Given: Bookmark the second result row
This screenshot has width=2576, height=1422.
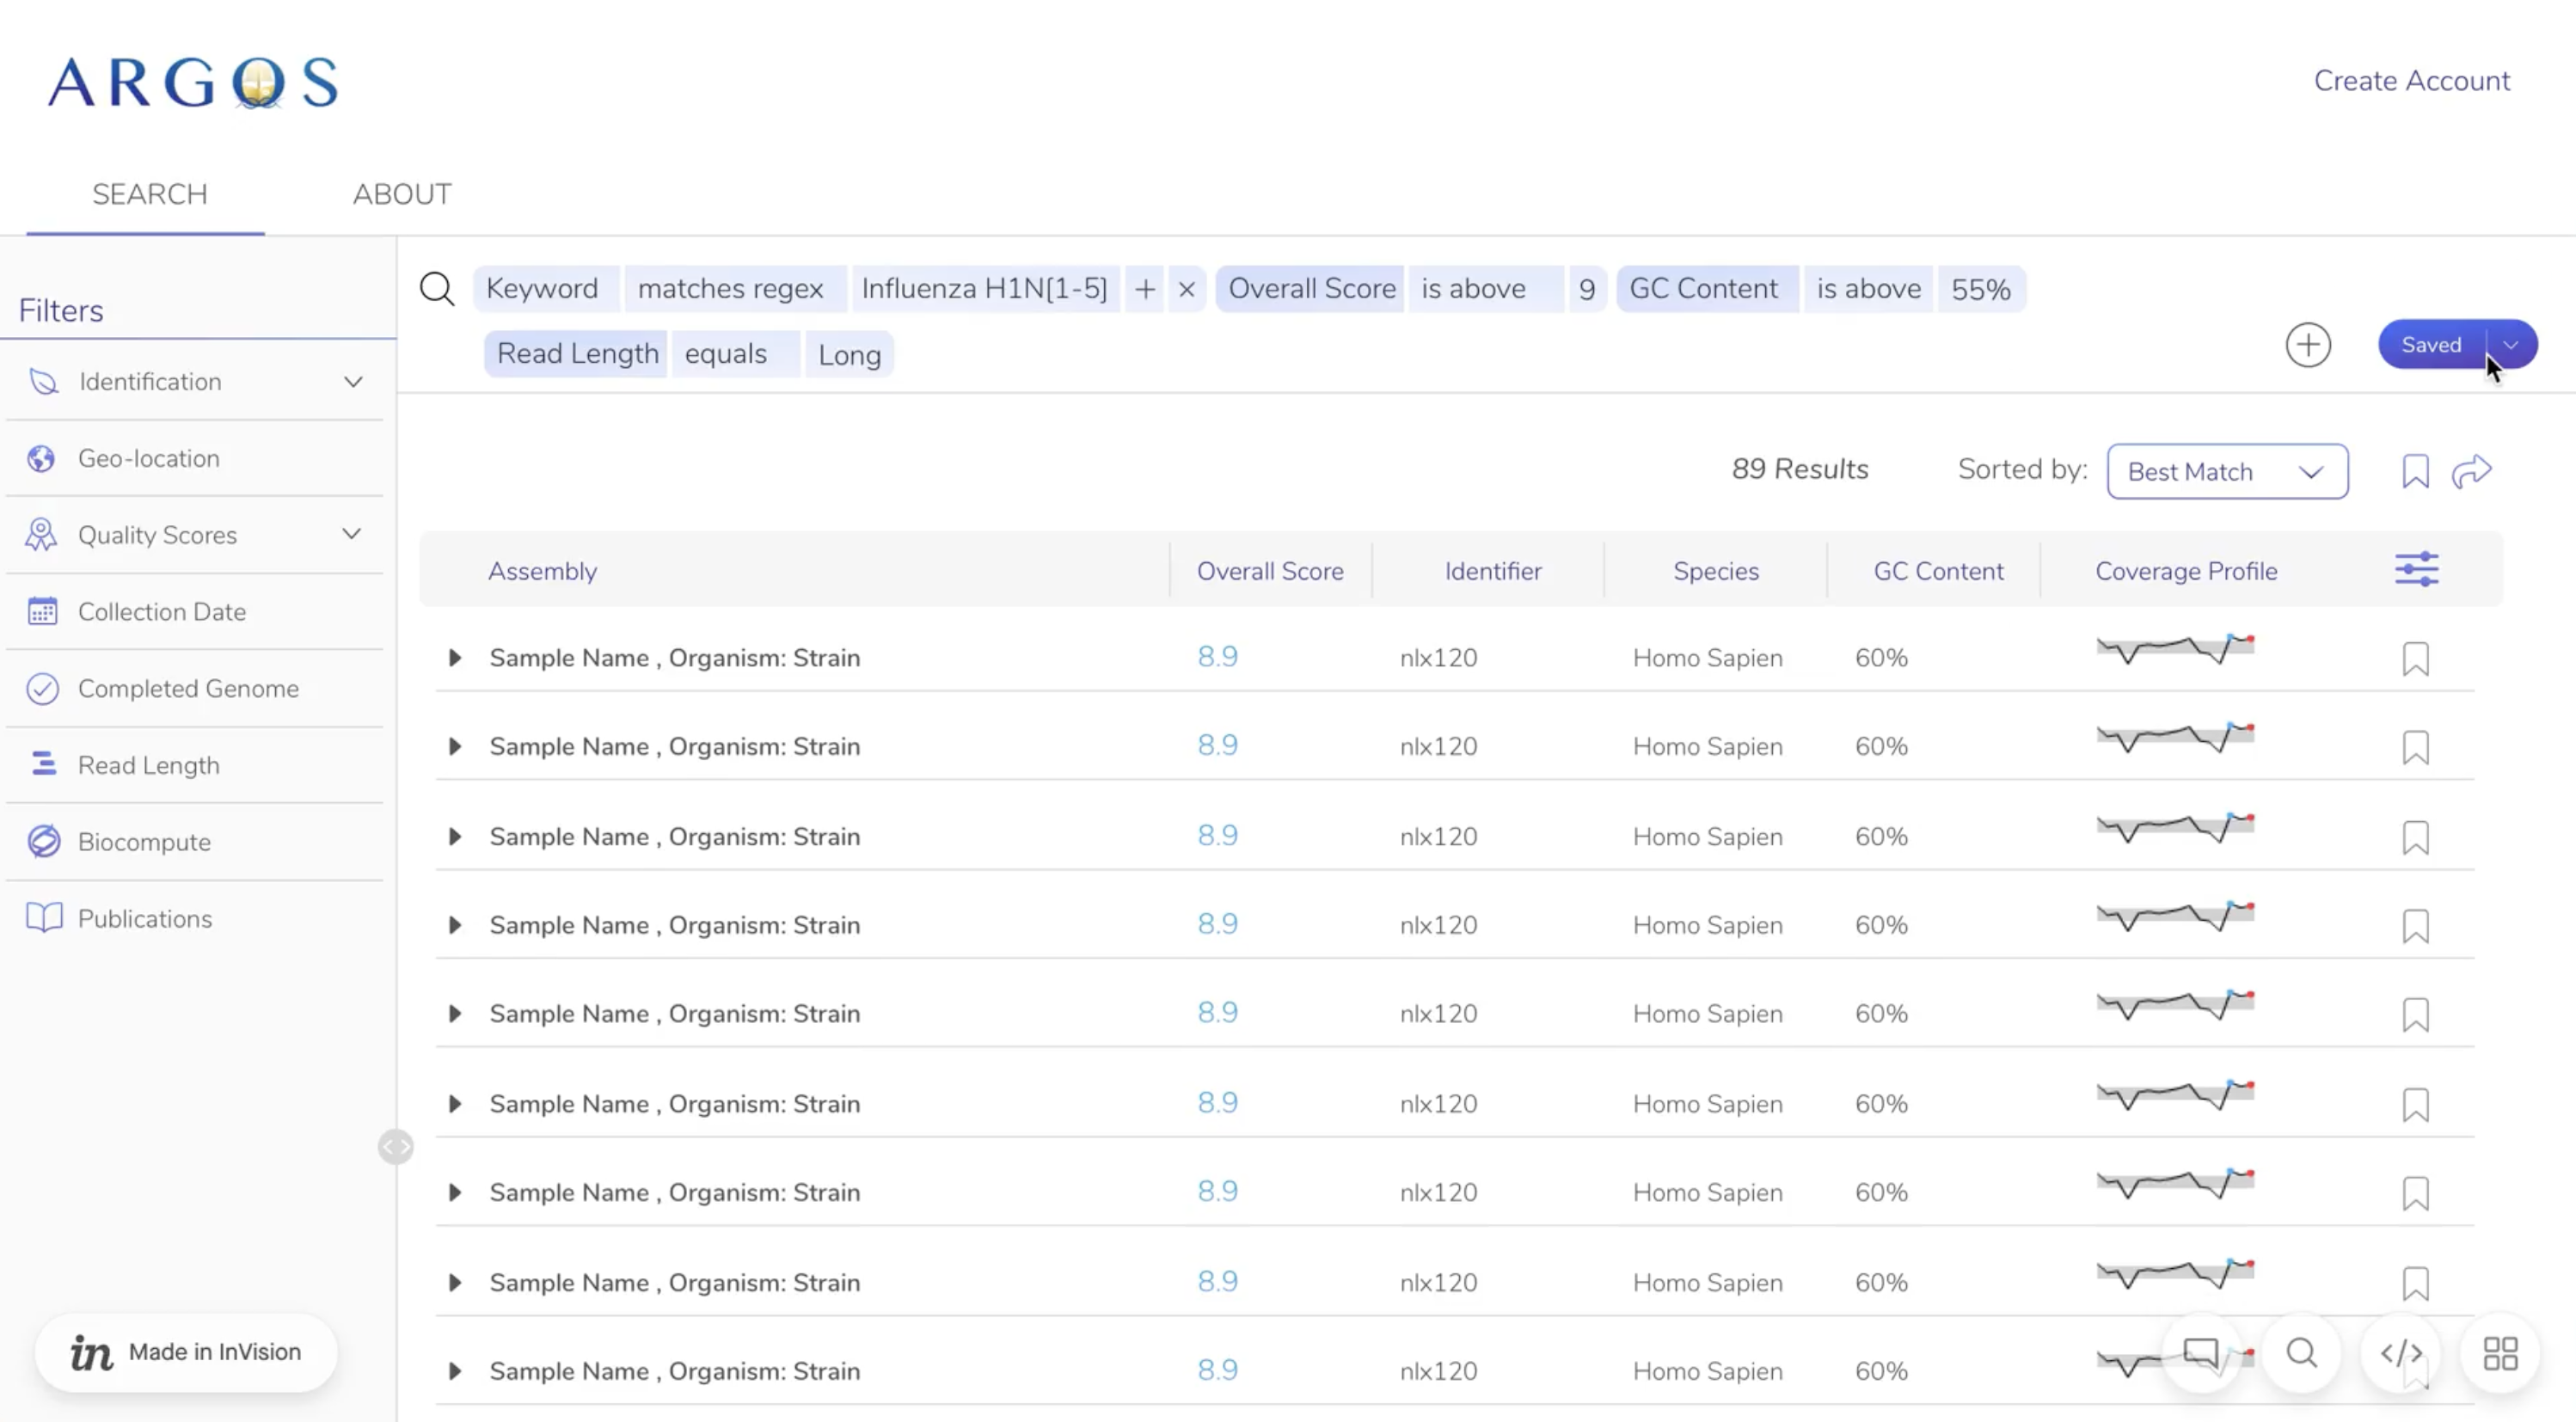Looking at the screenshot, I should (x=2415, y=748).
